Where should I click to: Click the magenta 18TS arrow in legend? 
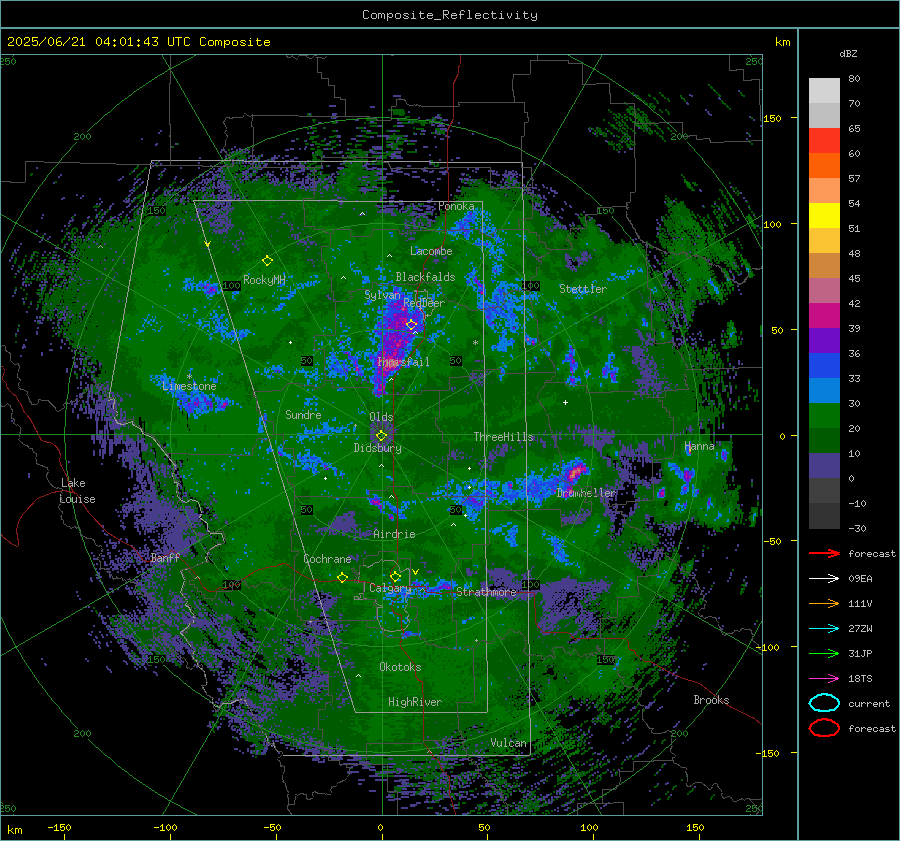point(824,679)
